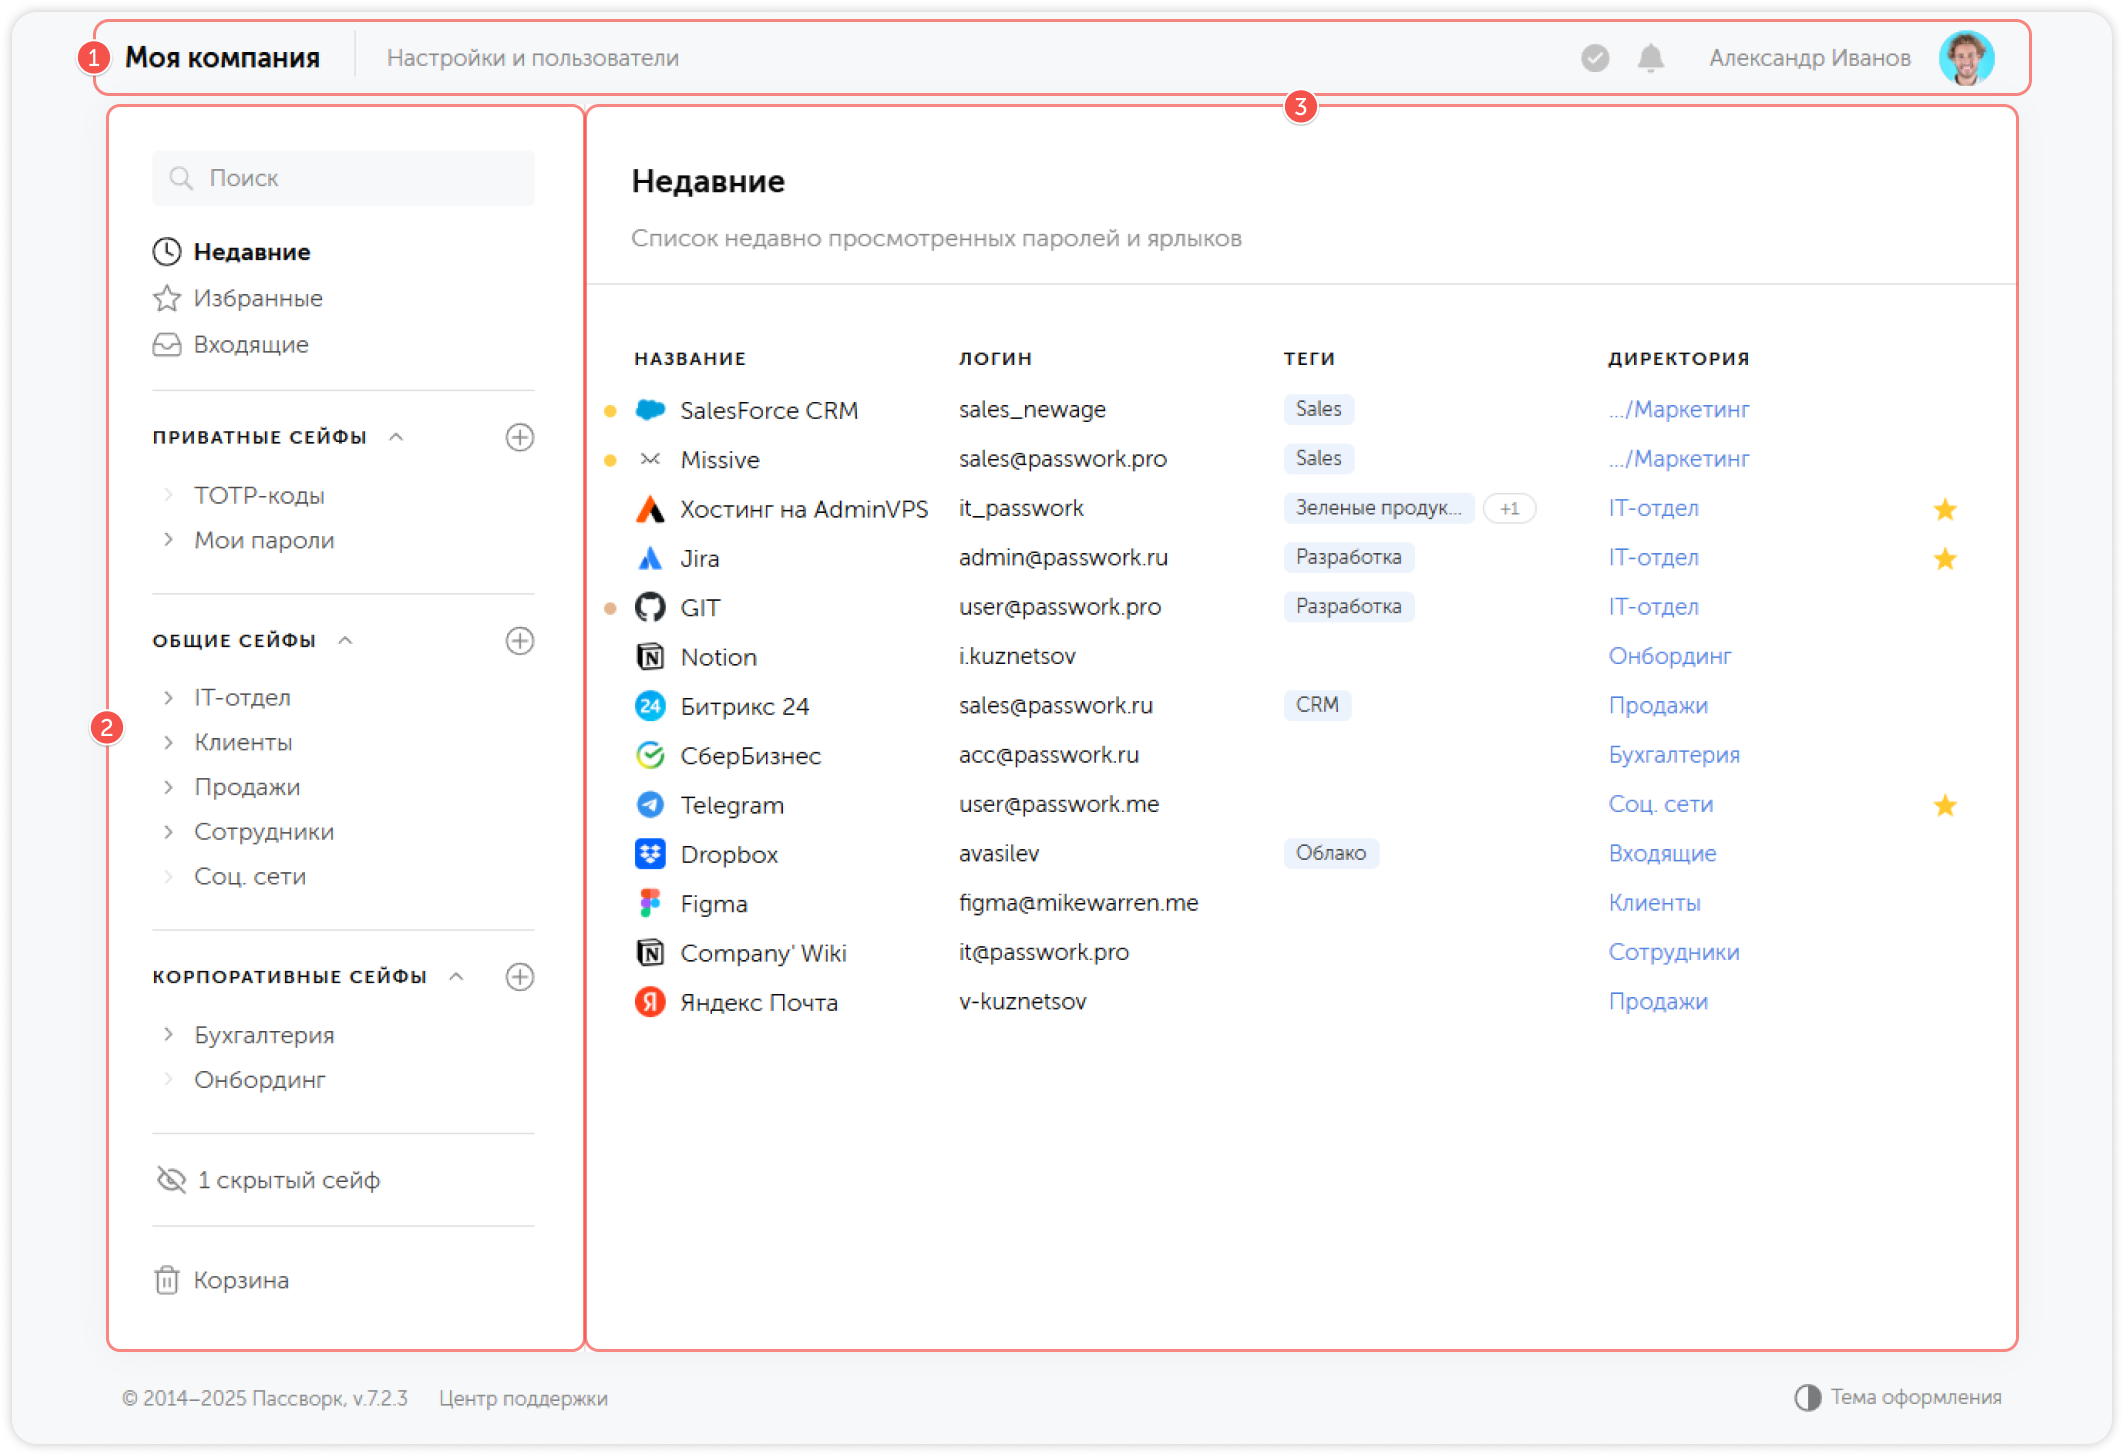The image size is (2124, 1456).
Task: Collapse the Корпоративные сейфы section
Action: (x=456, y=977)
